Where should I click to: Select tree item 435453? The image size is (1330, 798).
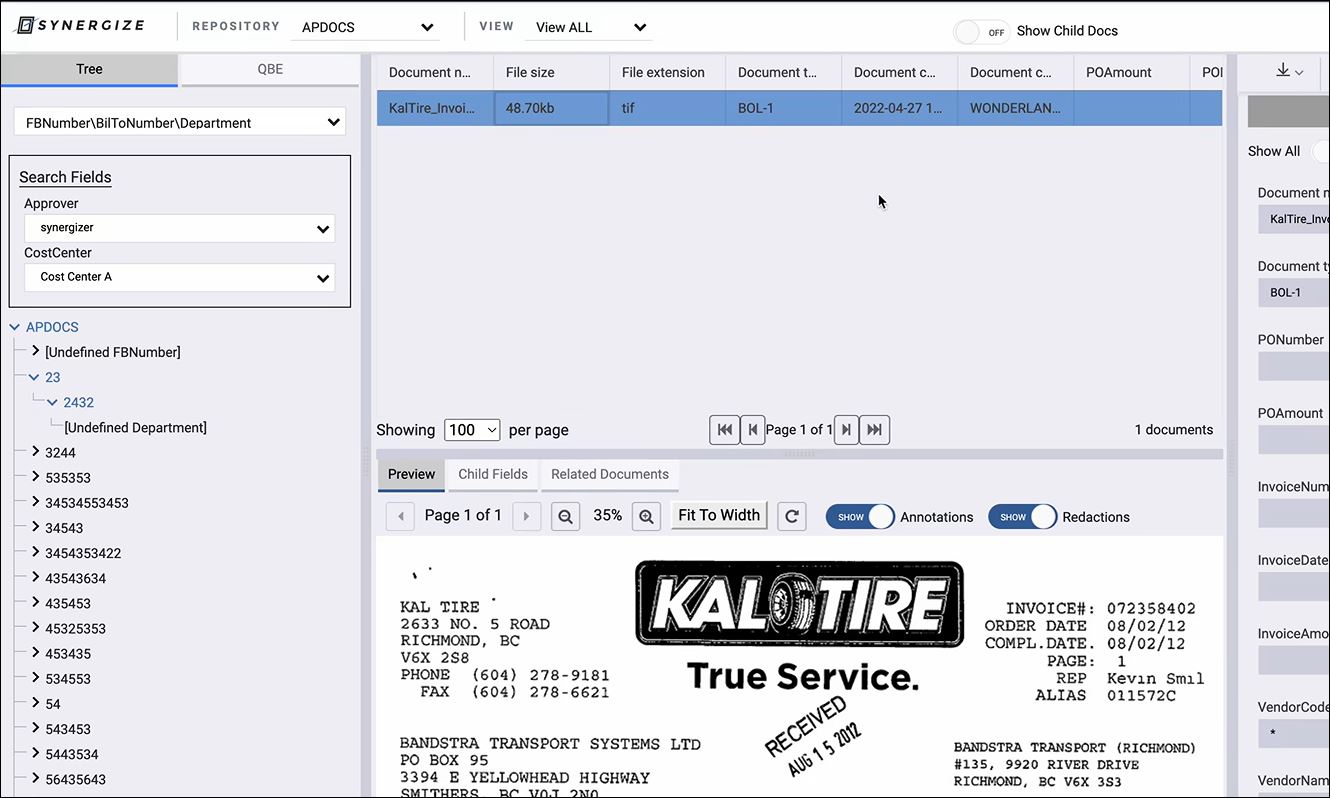tap(68, 604)
